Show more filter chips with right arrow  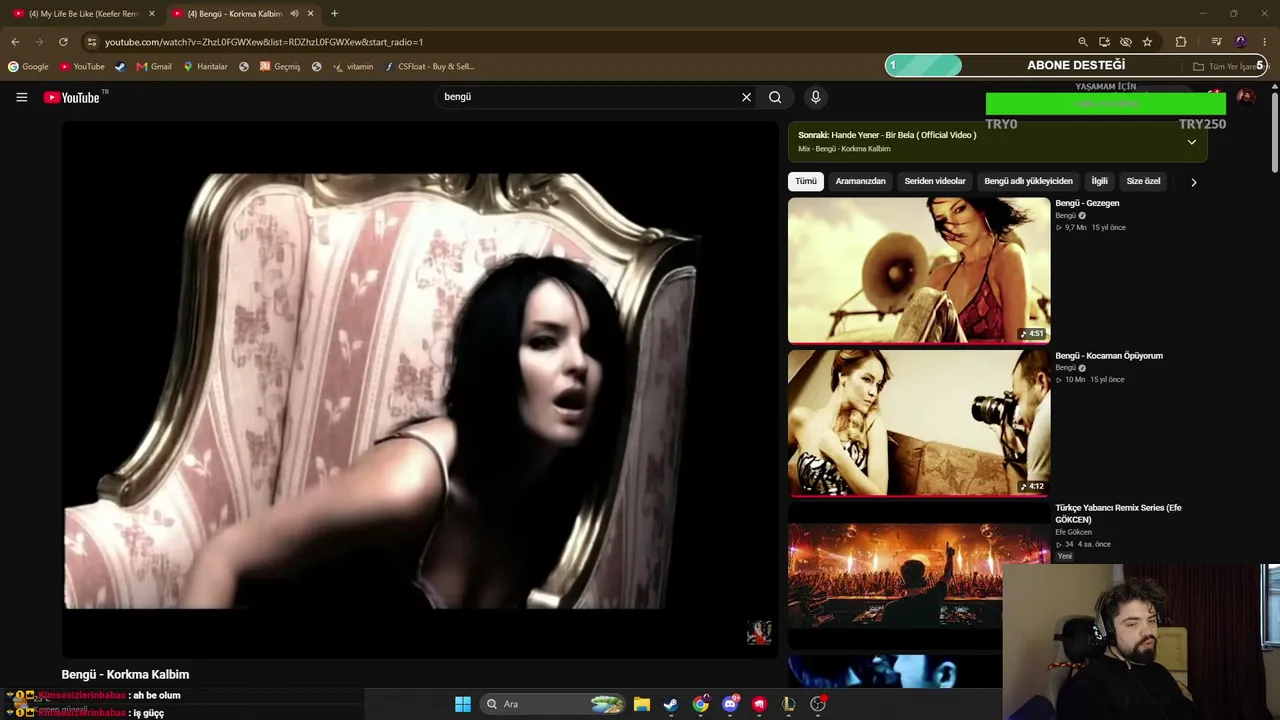(1193, 182)
